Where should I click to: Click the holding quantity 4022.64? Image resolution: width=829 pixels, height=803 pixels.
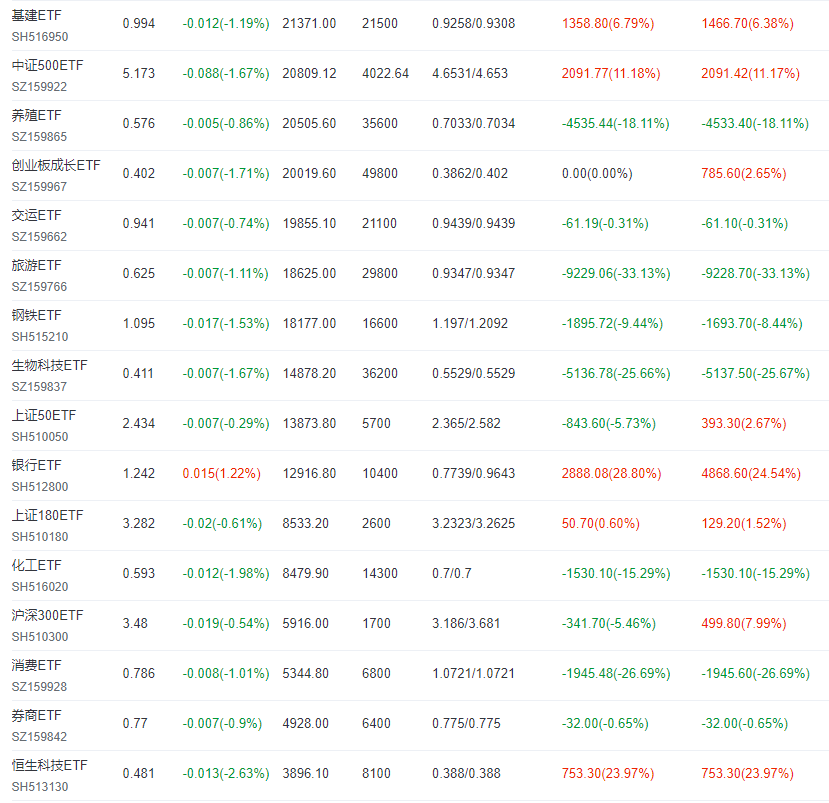click(385, 73)
